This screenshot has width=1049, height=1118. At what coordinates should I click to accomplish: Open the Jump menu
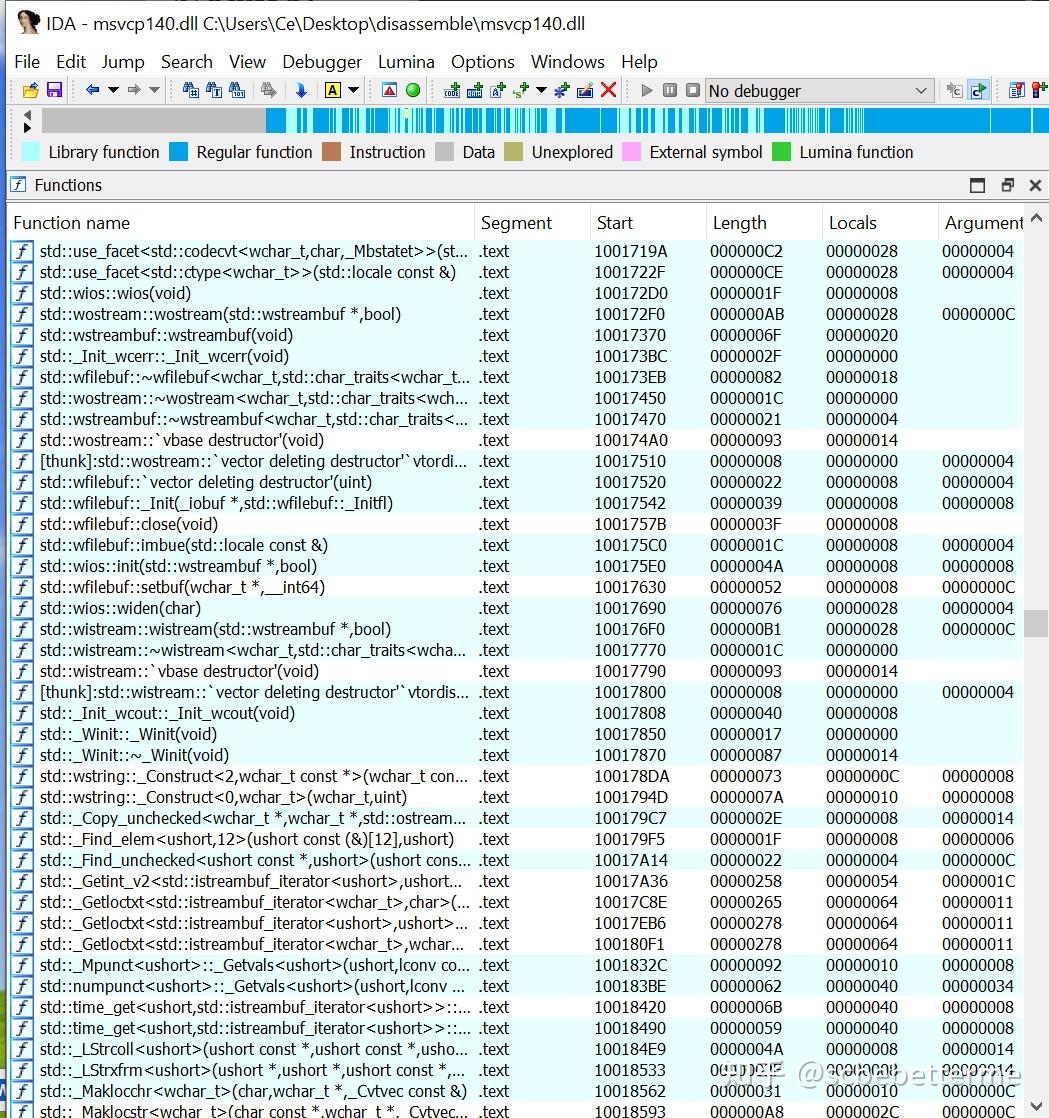[x=123, y=62]
